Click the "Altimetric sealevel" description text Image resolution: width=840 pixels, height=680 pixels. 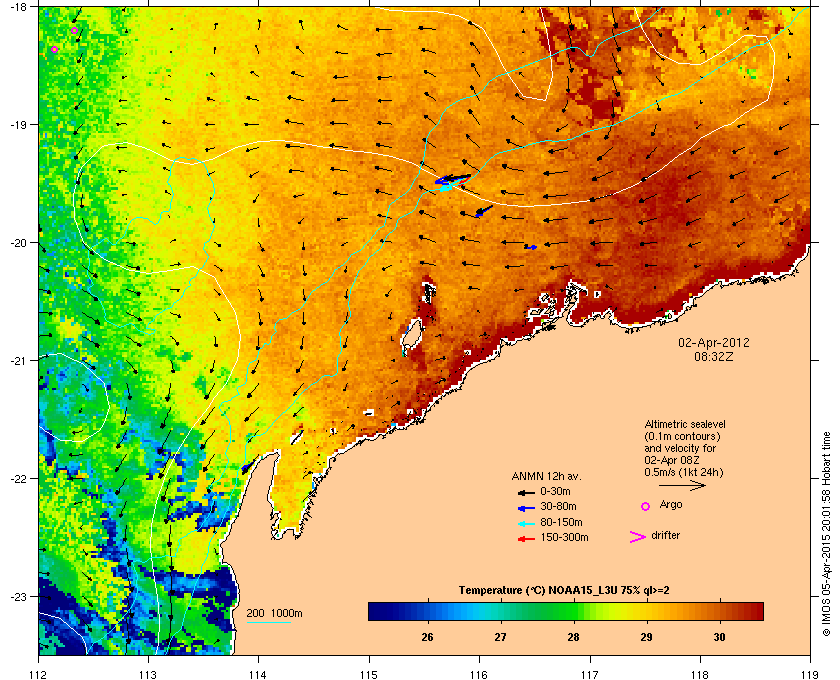(x=685, y=424)
